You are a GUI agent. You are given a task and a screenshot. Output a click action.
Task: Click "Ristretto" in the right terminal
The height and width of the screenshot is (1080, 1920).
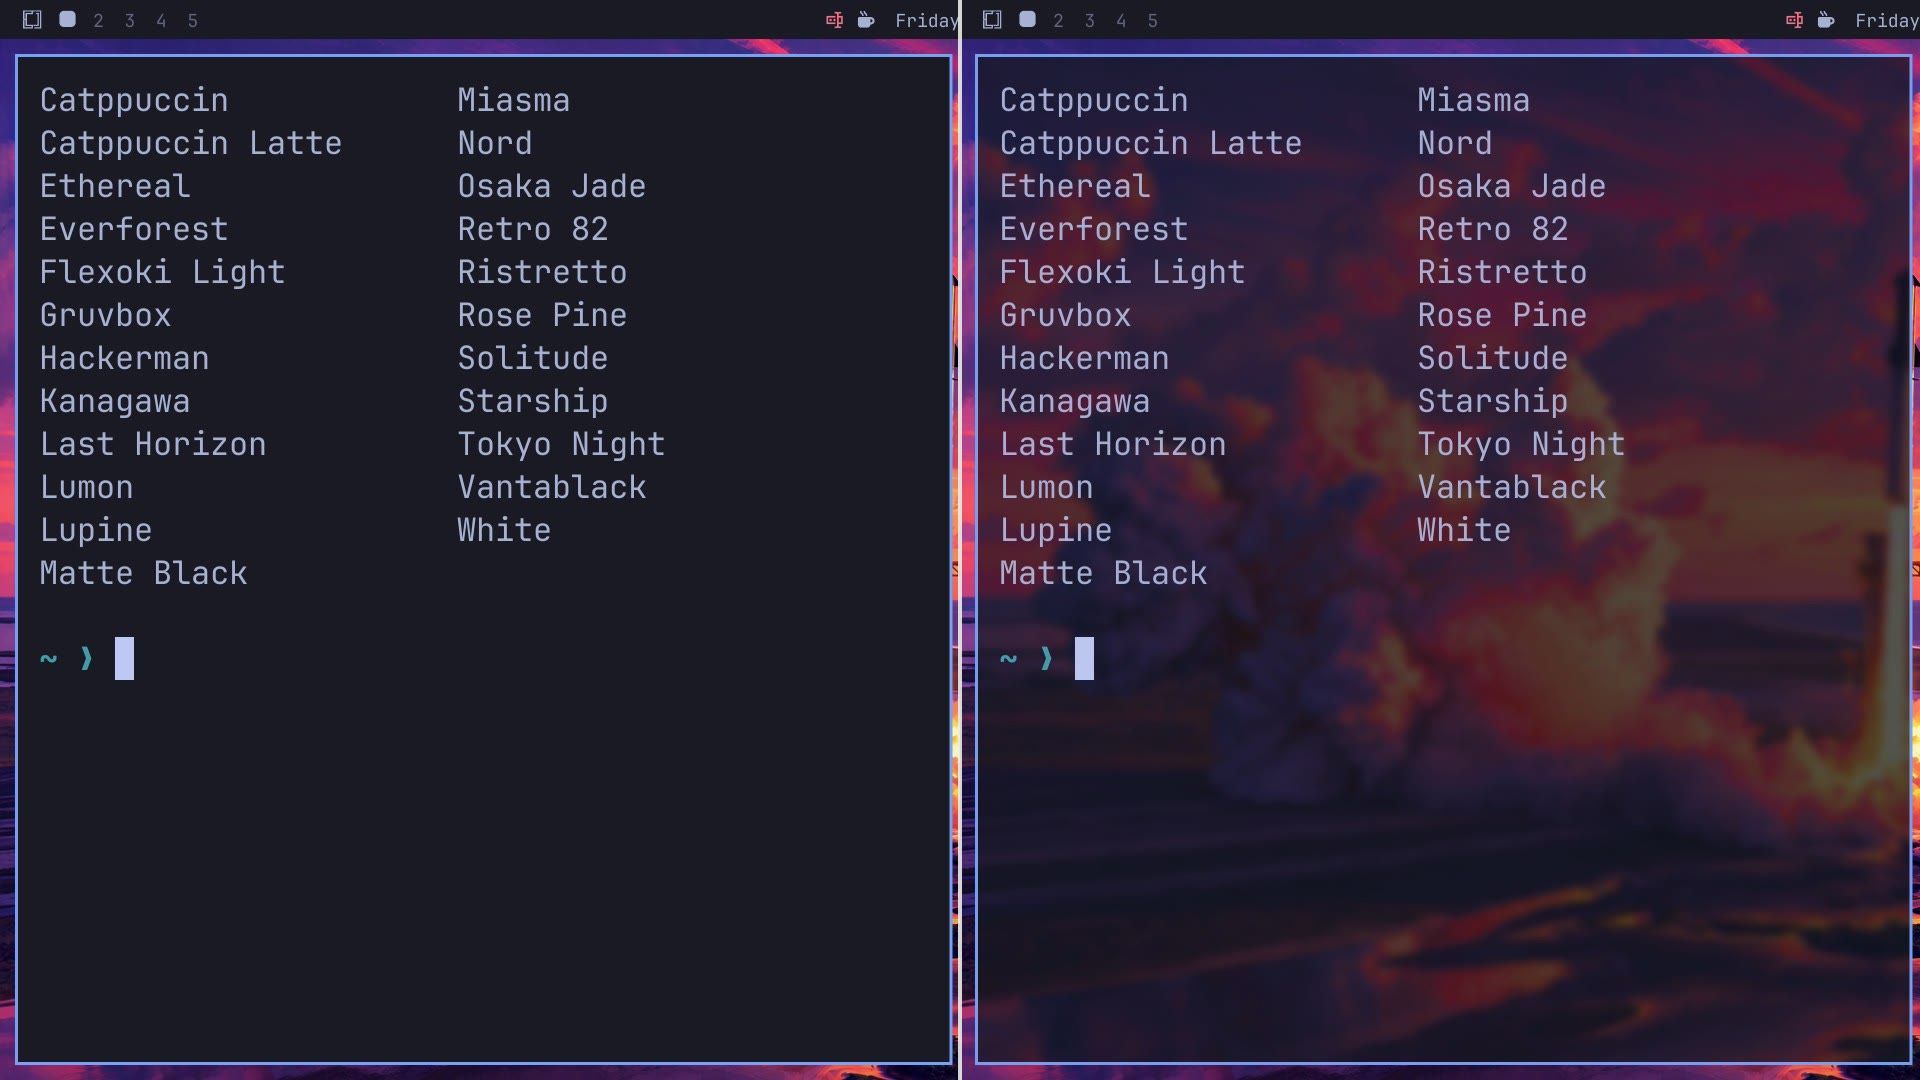pos(1502,272)
